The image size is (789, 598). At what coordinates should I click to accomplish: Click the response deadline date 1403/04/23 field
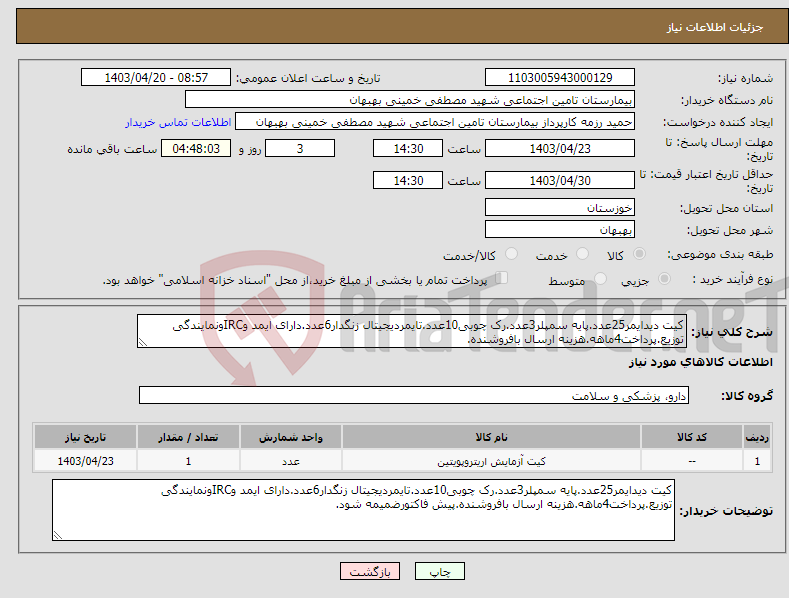click(560, 148)
